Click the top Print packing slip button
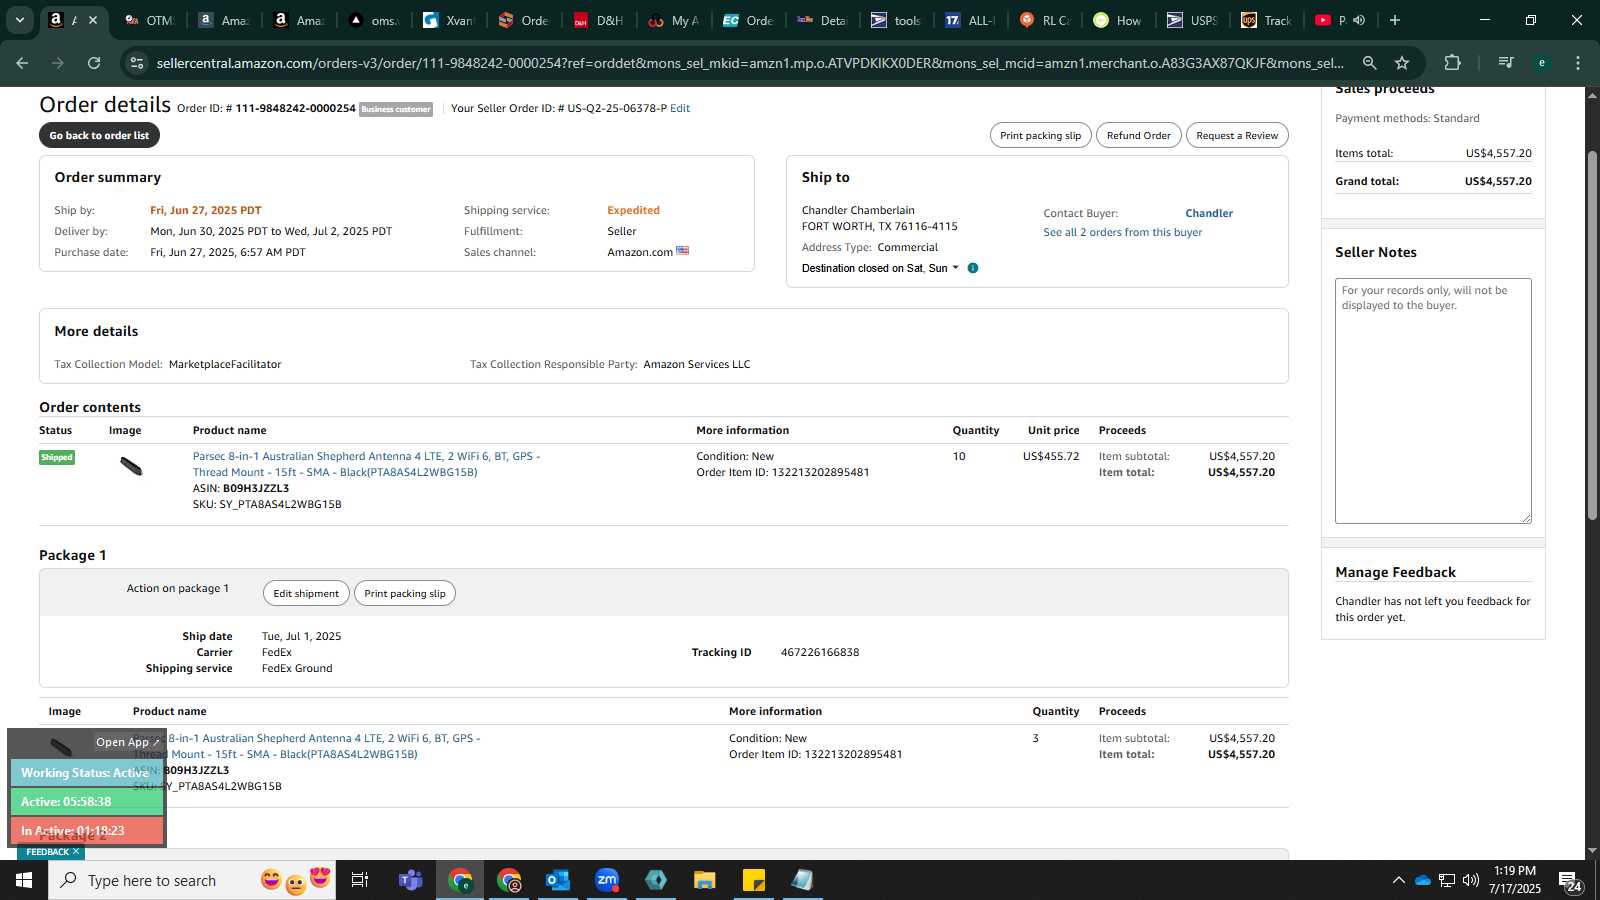Viewport: 1600px width, 900px height. coord(1040,135)
